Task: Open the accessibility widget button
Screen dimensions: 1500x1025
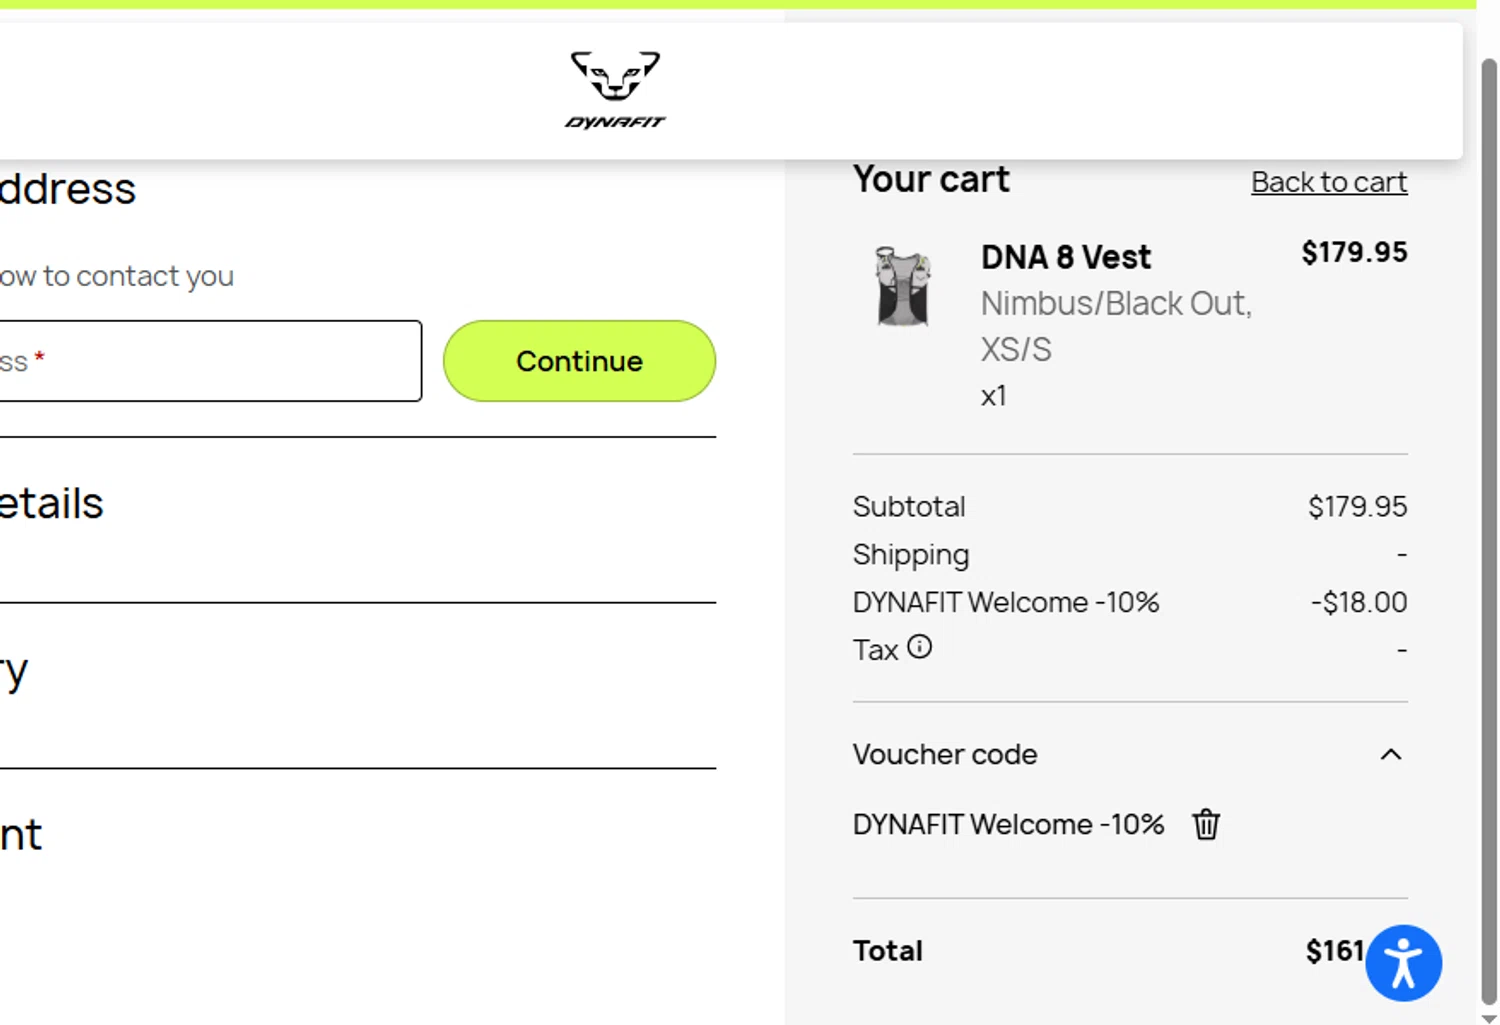Action: tap(1403, 963)
